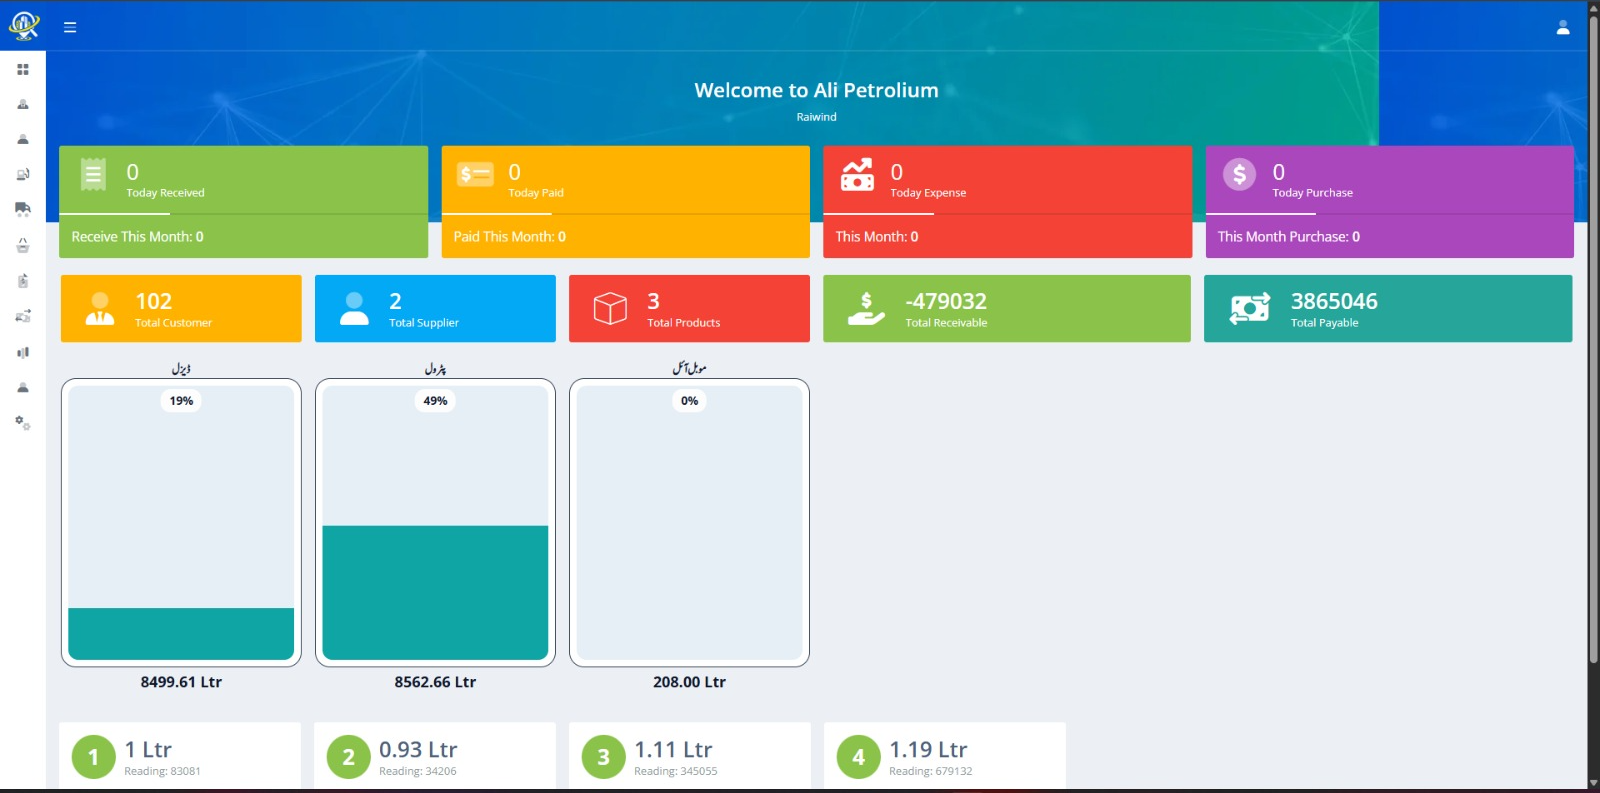Click the 8562.66 Ltr stock value
Viewport: 1600px width, 793px height.
click(x=435, y=682)
